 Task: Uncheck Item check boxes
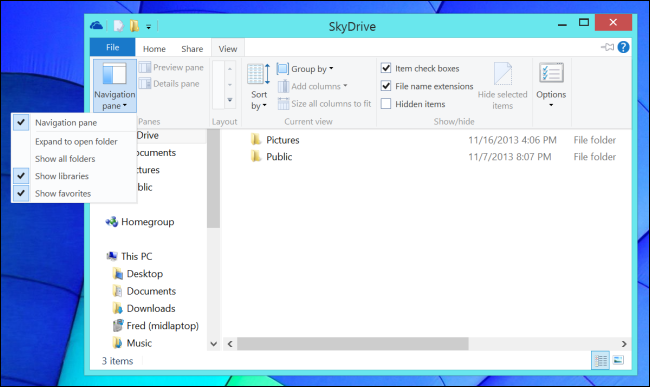(x=386, y=68)
